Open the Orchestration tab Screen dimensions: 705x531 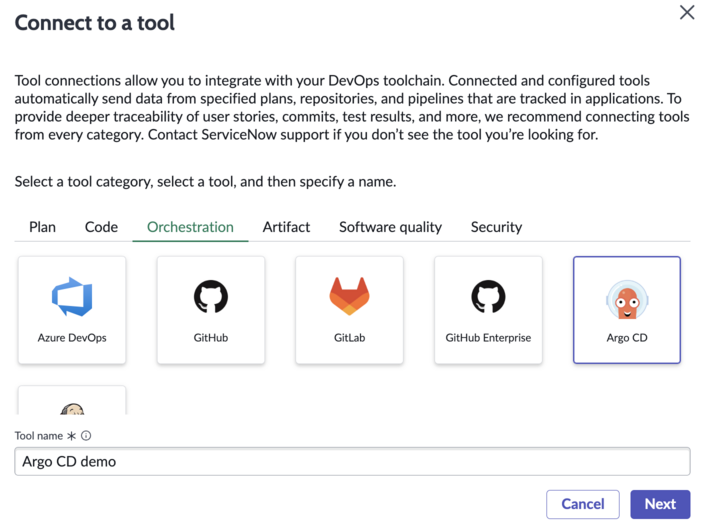point(190,227)
